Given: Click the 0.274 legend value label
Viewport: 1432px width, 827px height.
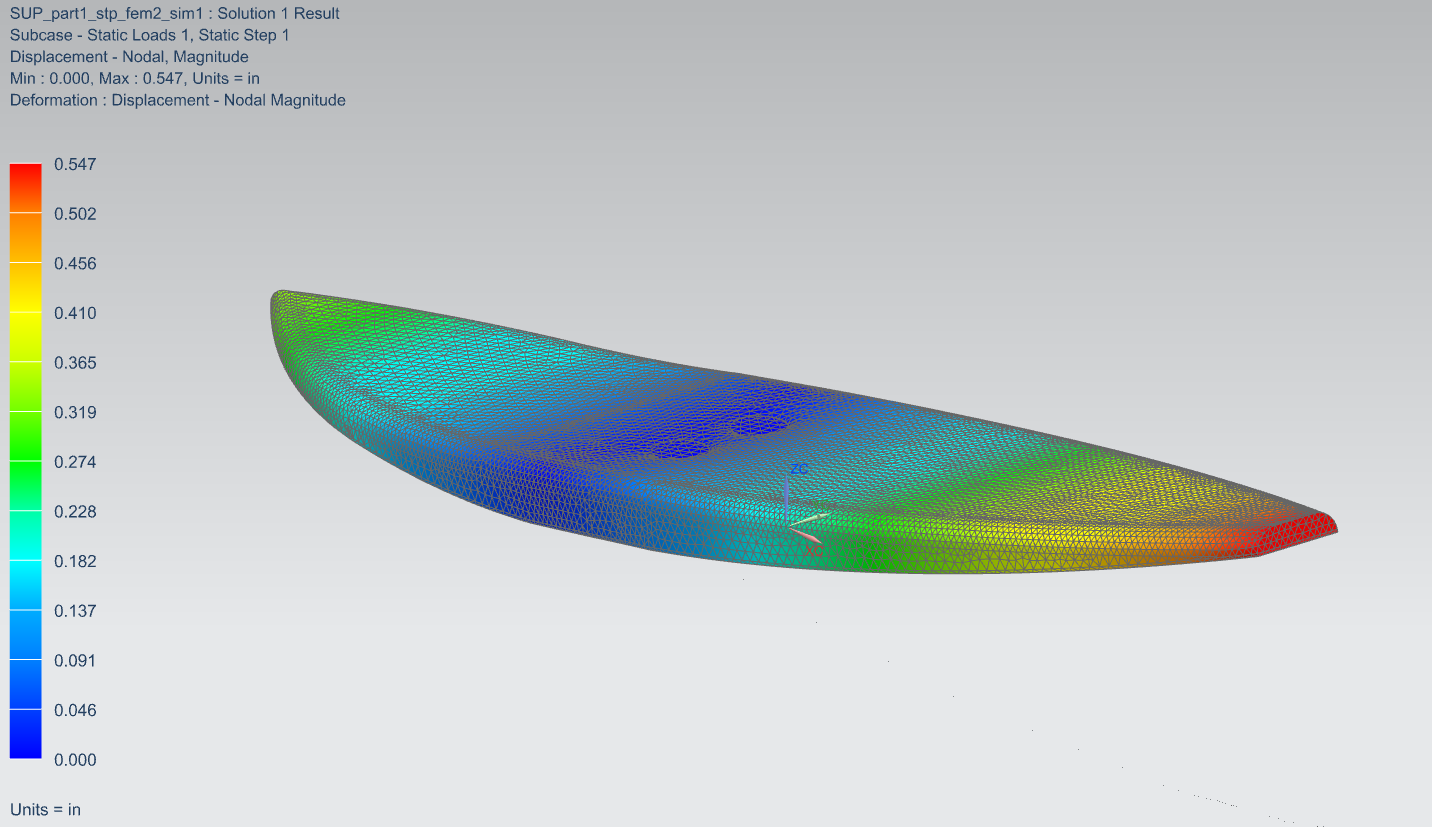Looking at the screenshot, I should (75, 462).
